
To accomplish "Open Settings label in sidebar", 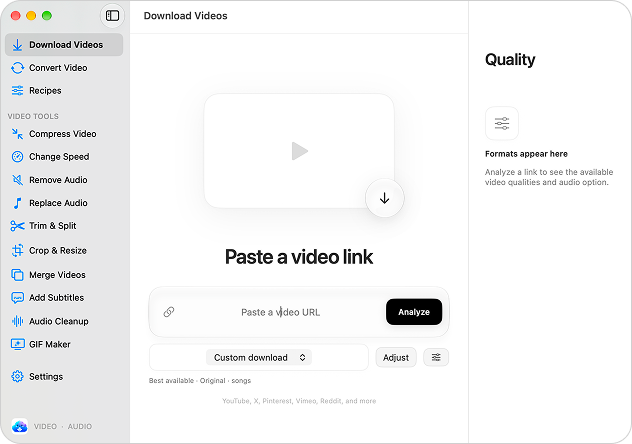I will [x=46, y=376].
